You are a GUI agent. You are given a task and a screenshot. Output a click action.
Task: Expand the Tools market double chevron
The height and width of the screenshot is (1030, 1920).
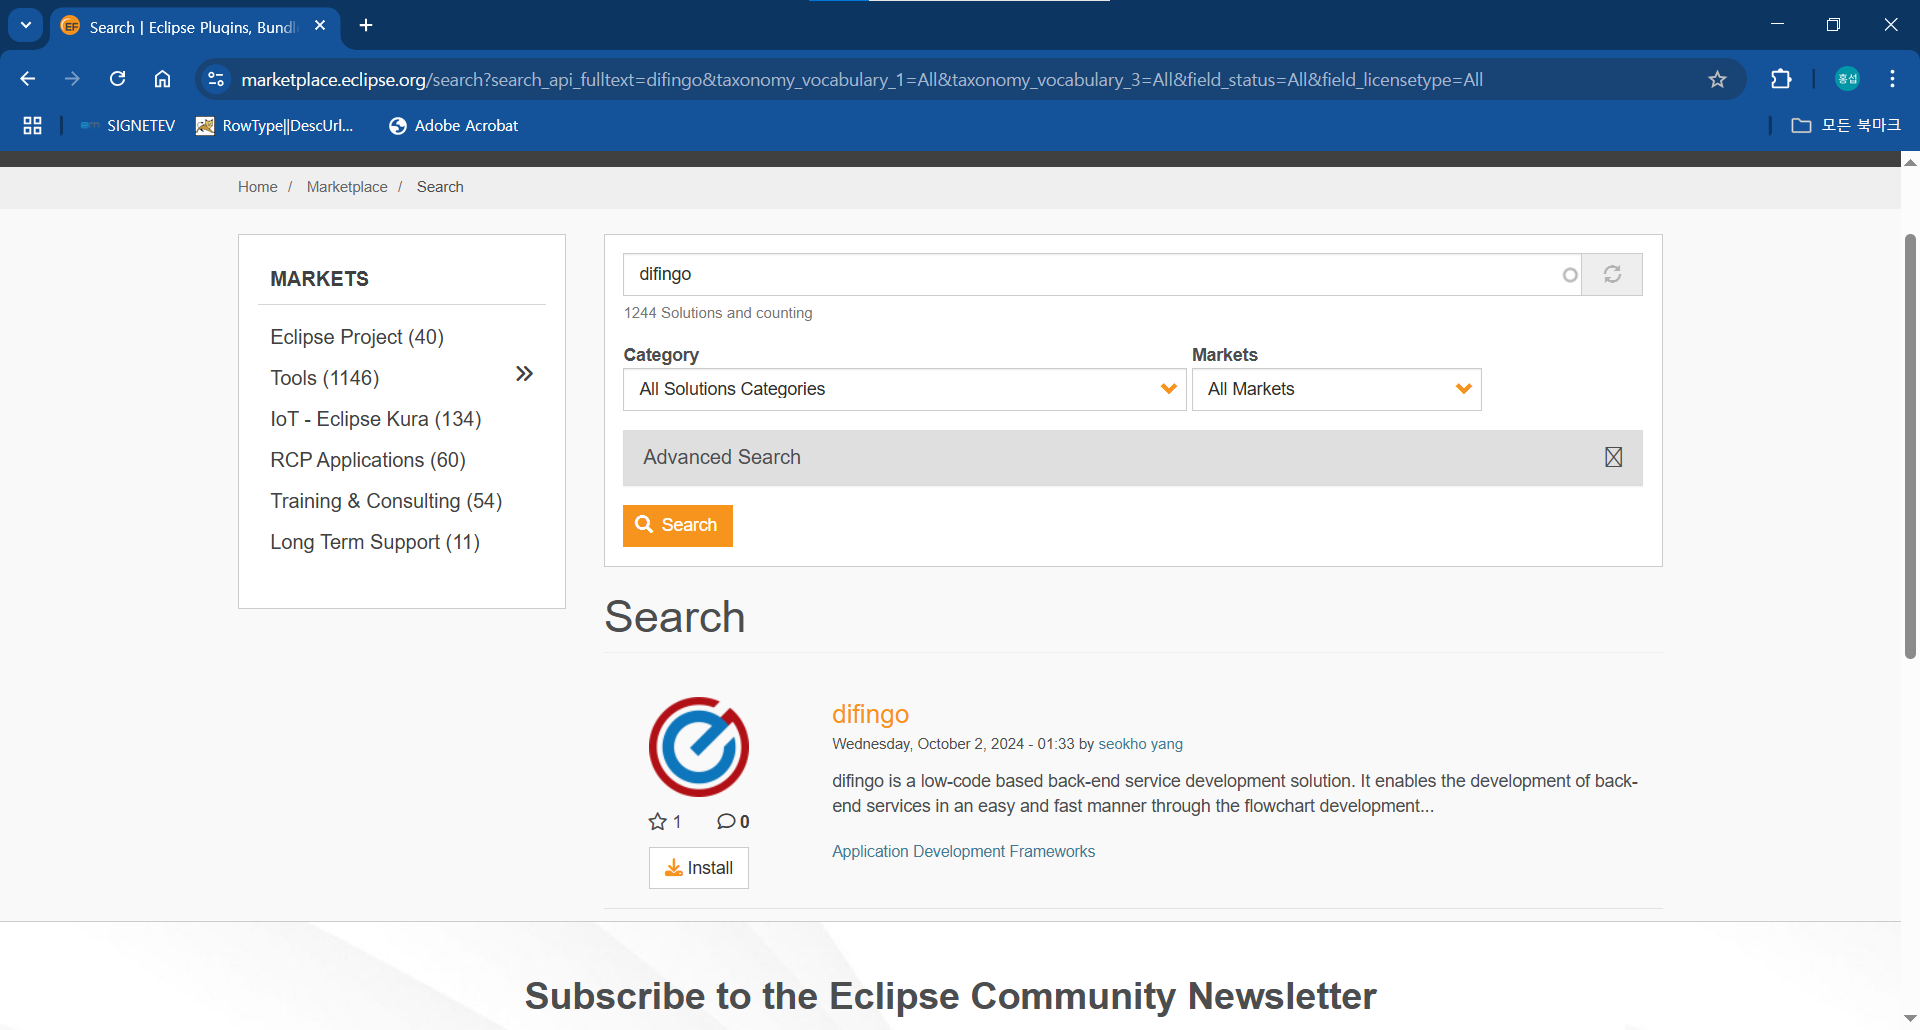524,374
